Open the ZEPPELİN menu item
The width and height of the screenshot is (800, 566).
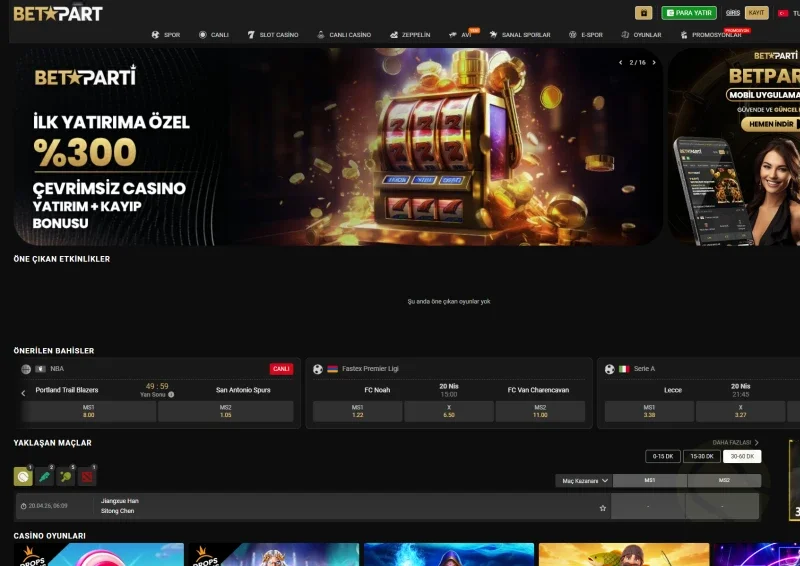[410, 35]
